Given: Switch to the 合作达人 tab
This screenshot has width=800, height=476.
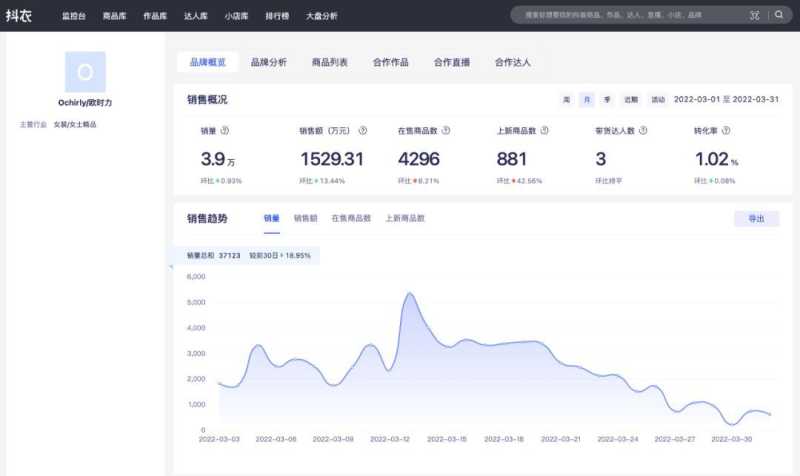Looking at the screenshot, I should pyautogui.click(x=513, y=62).
